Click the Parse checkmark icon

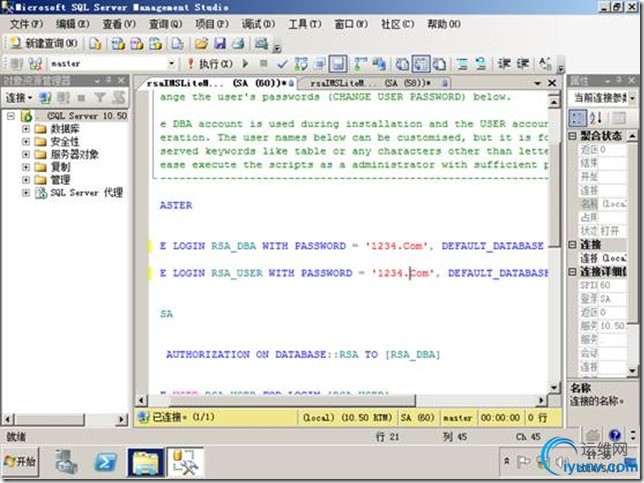282,64
